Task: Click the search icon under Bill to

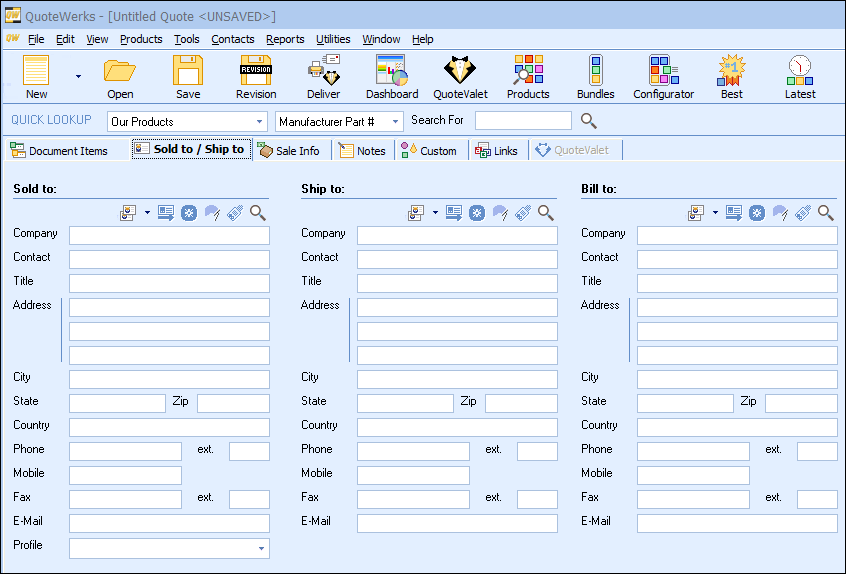Action: (825, 213)
